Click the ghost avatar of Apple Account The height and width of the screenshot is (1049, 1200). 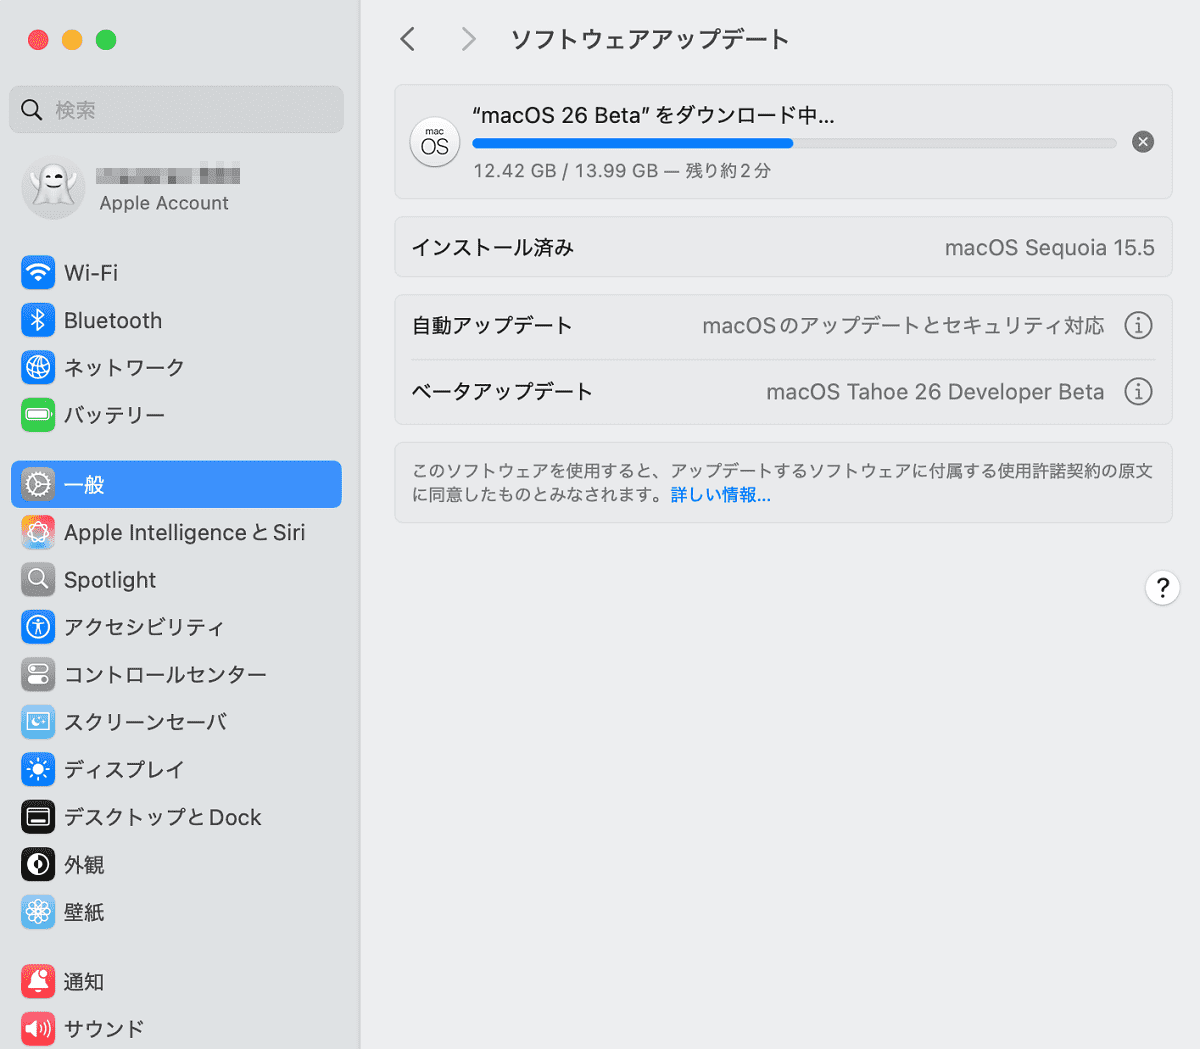tap(53, 187)
